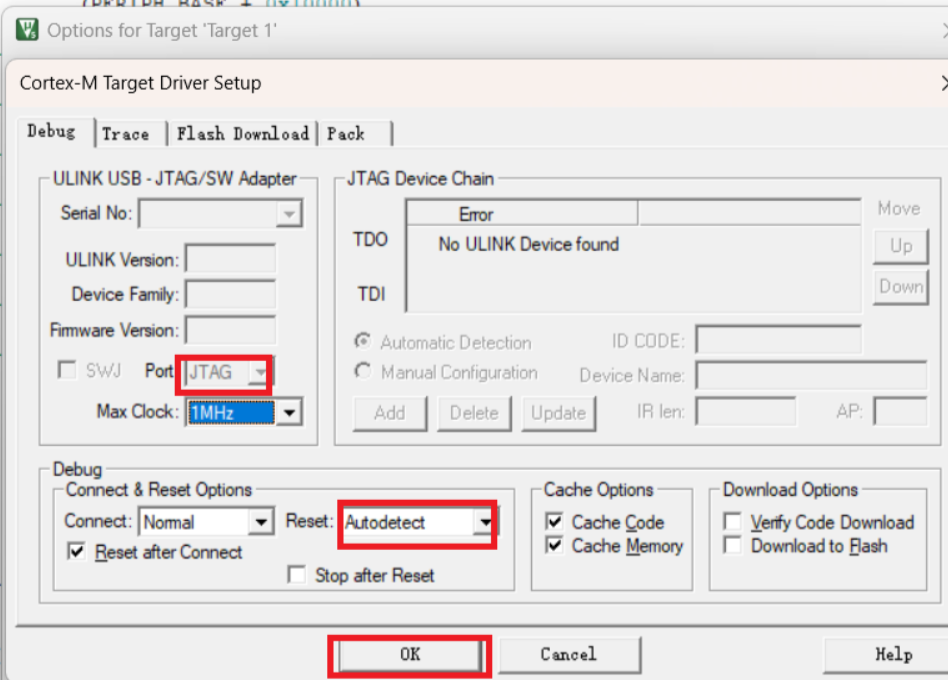
Task: Confirm the dialog with OK
Action: click(410, 655)
